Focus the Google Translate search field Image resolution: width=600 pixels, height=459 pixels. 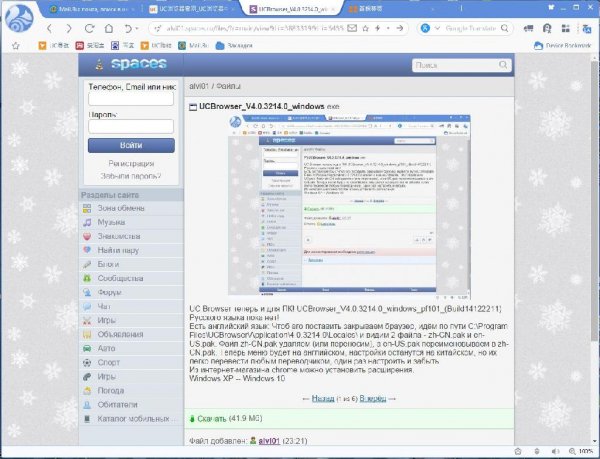click(471, 28)
